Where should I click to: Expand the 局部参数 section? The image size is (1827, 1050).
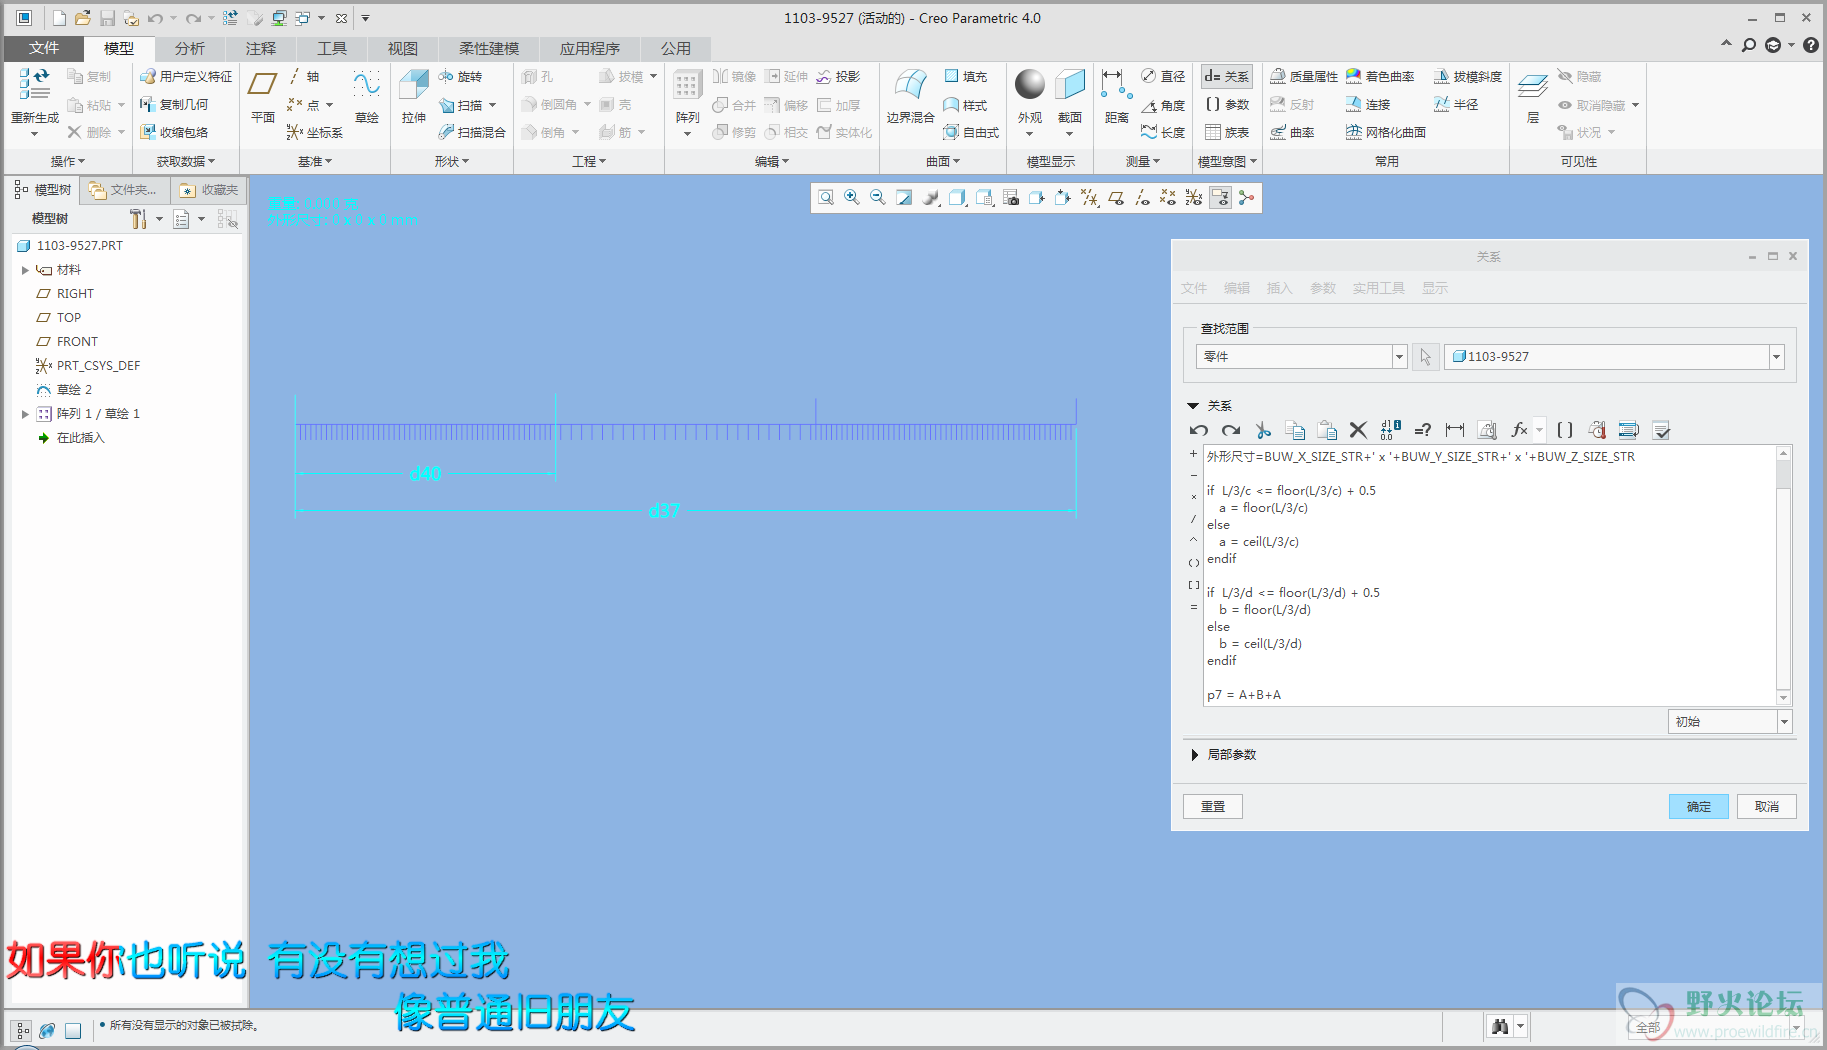[x=1194, y=755]
